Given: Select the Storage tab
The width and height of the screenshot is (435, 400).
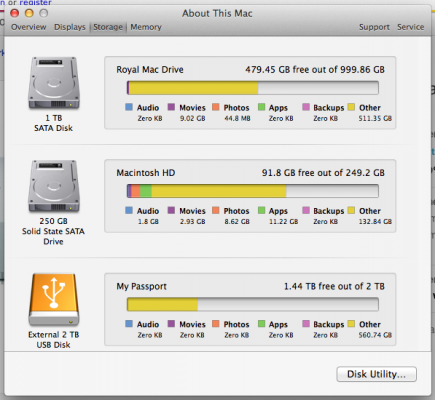Looking at the screenshot, I should [108, 27].
